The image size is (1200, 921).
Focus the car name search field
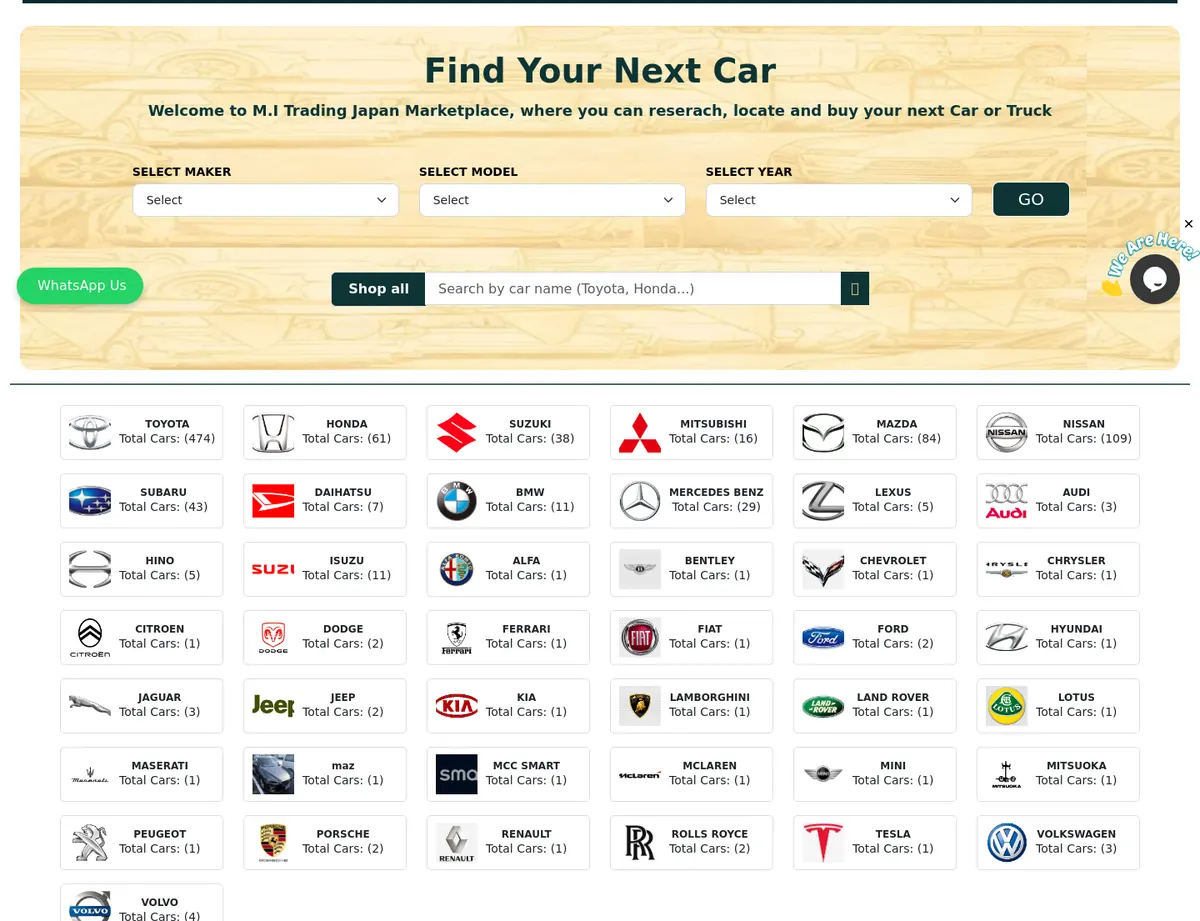[633, 289]
